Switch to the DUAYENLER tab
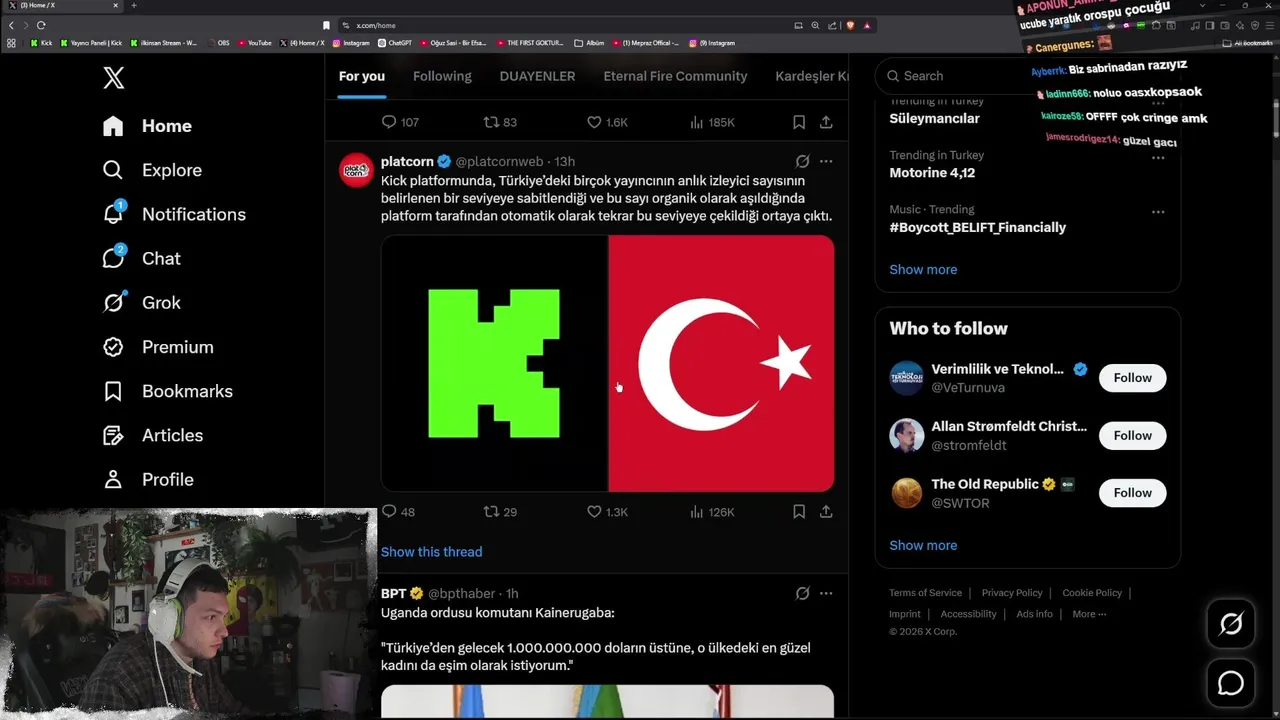 click(537, 76)
